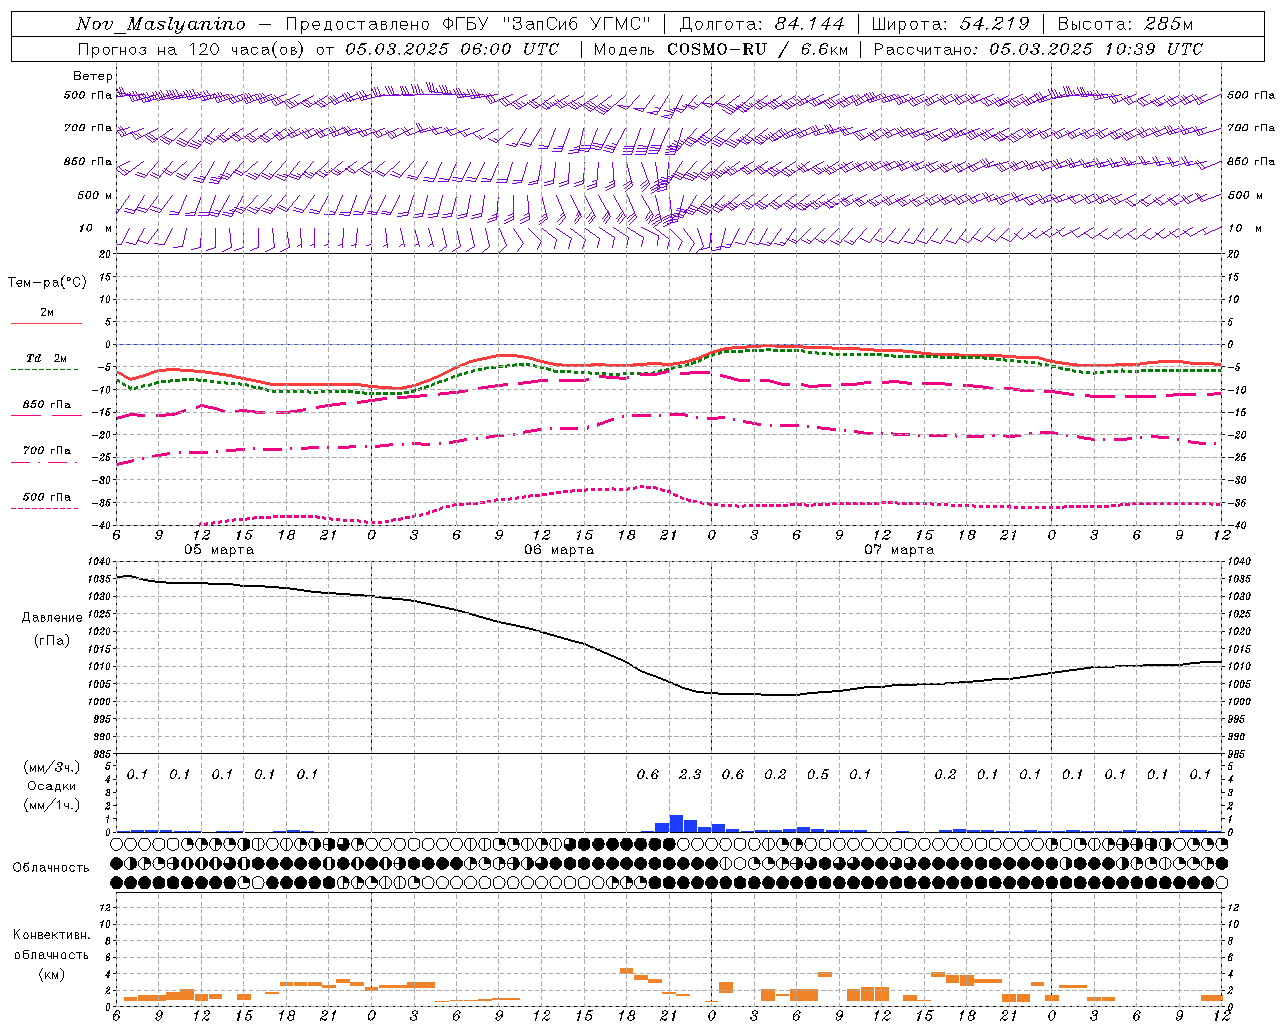Click the 0.5 precipitation value
Screen dimensions: 1280x1024
[818, 774]
